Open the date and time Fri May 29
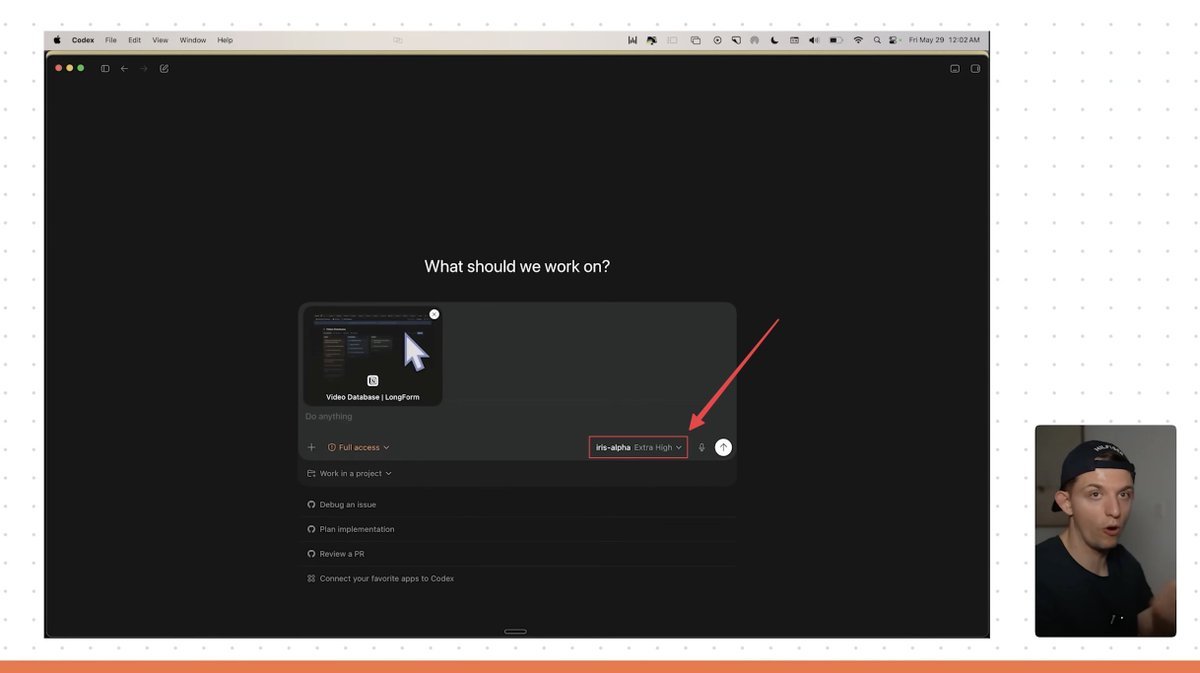Viewport: 1200px width, 673px height. point(945,40)
